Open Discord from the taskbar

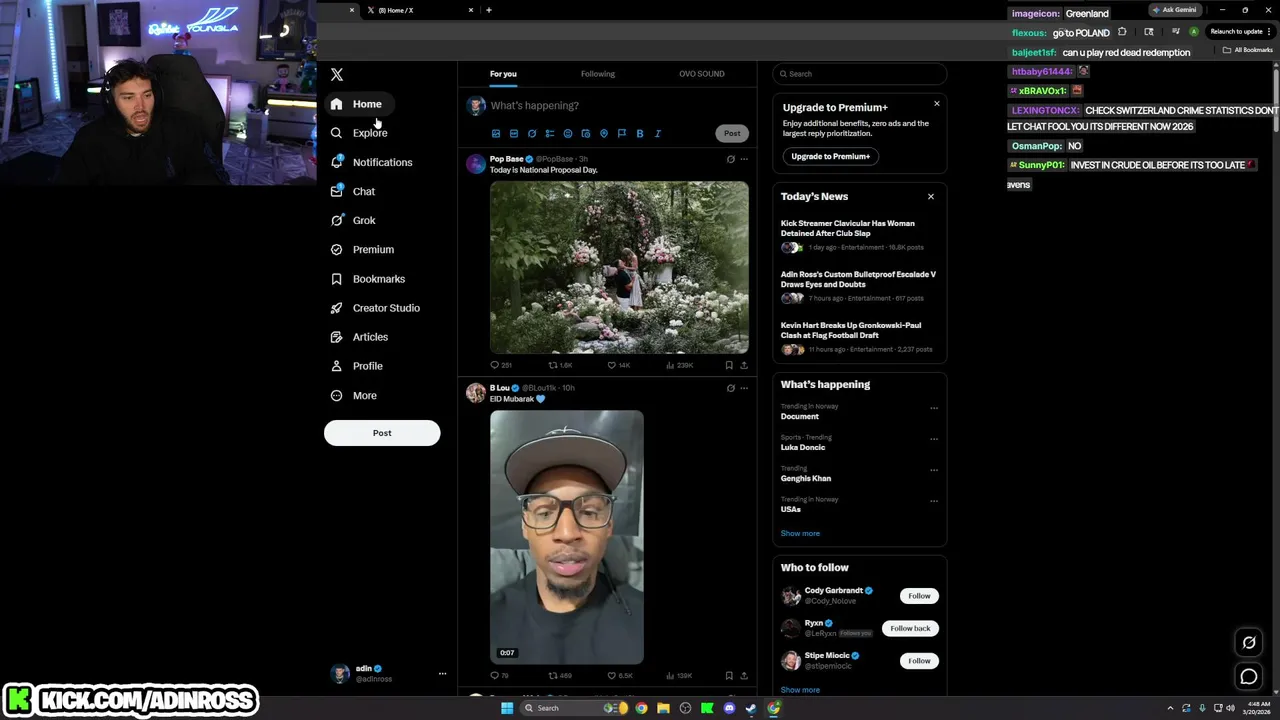pyautogui.click(x=729, y=708)
